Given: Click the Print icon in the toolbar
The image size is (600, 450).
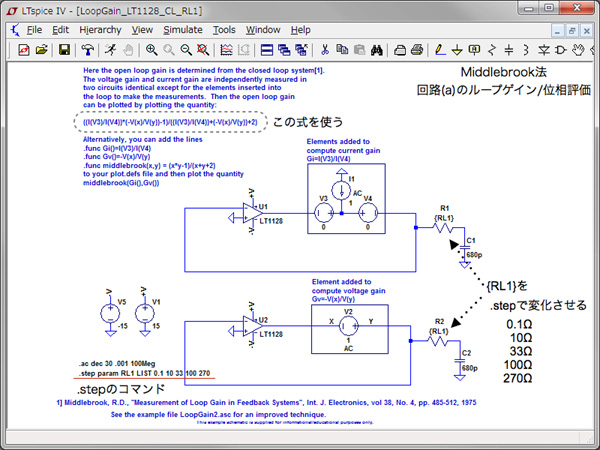Looking at the screenshot, I should click(401, 49).
